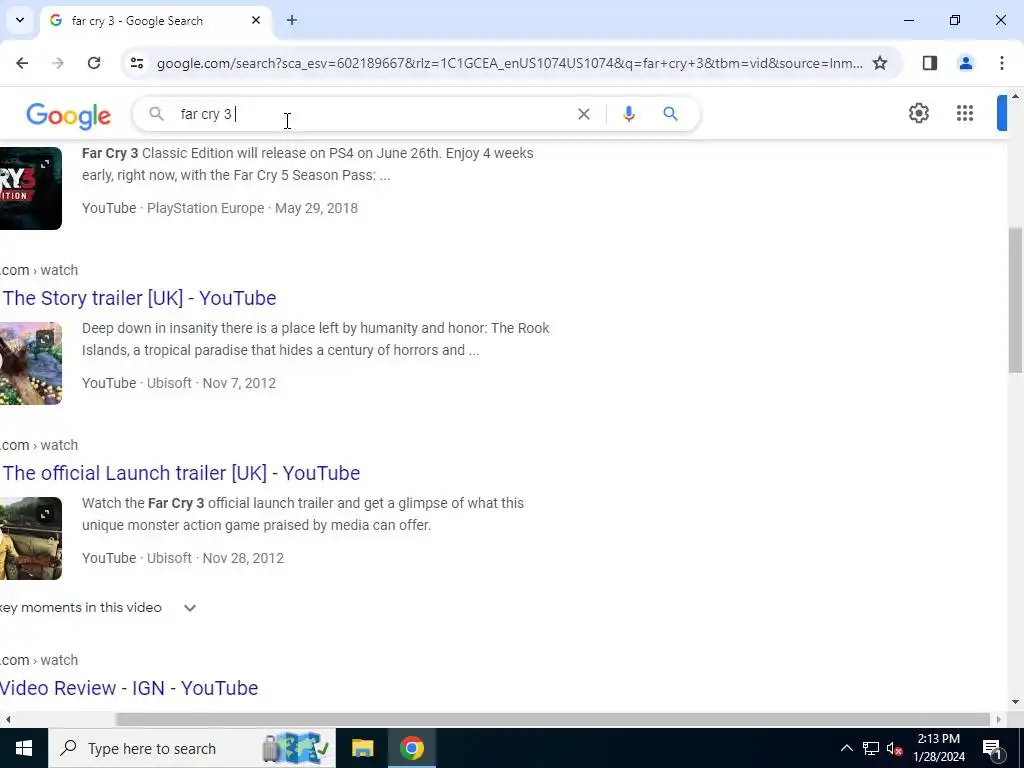Click the vertical scrollbar thumb
The width and height of the screenshot is (1024, 768).
tap(1015, 300)
